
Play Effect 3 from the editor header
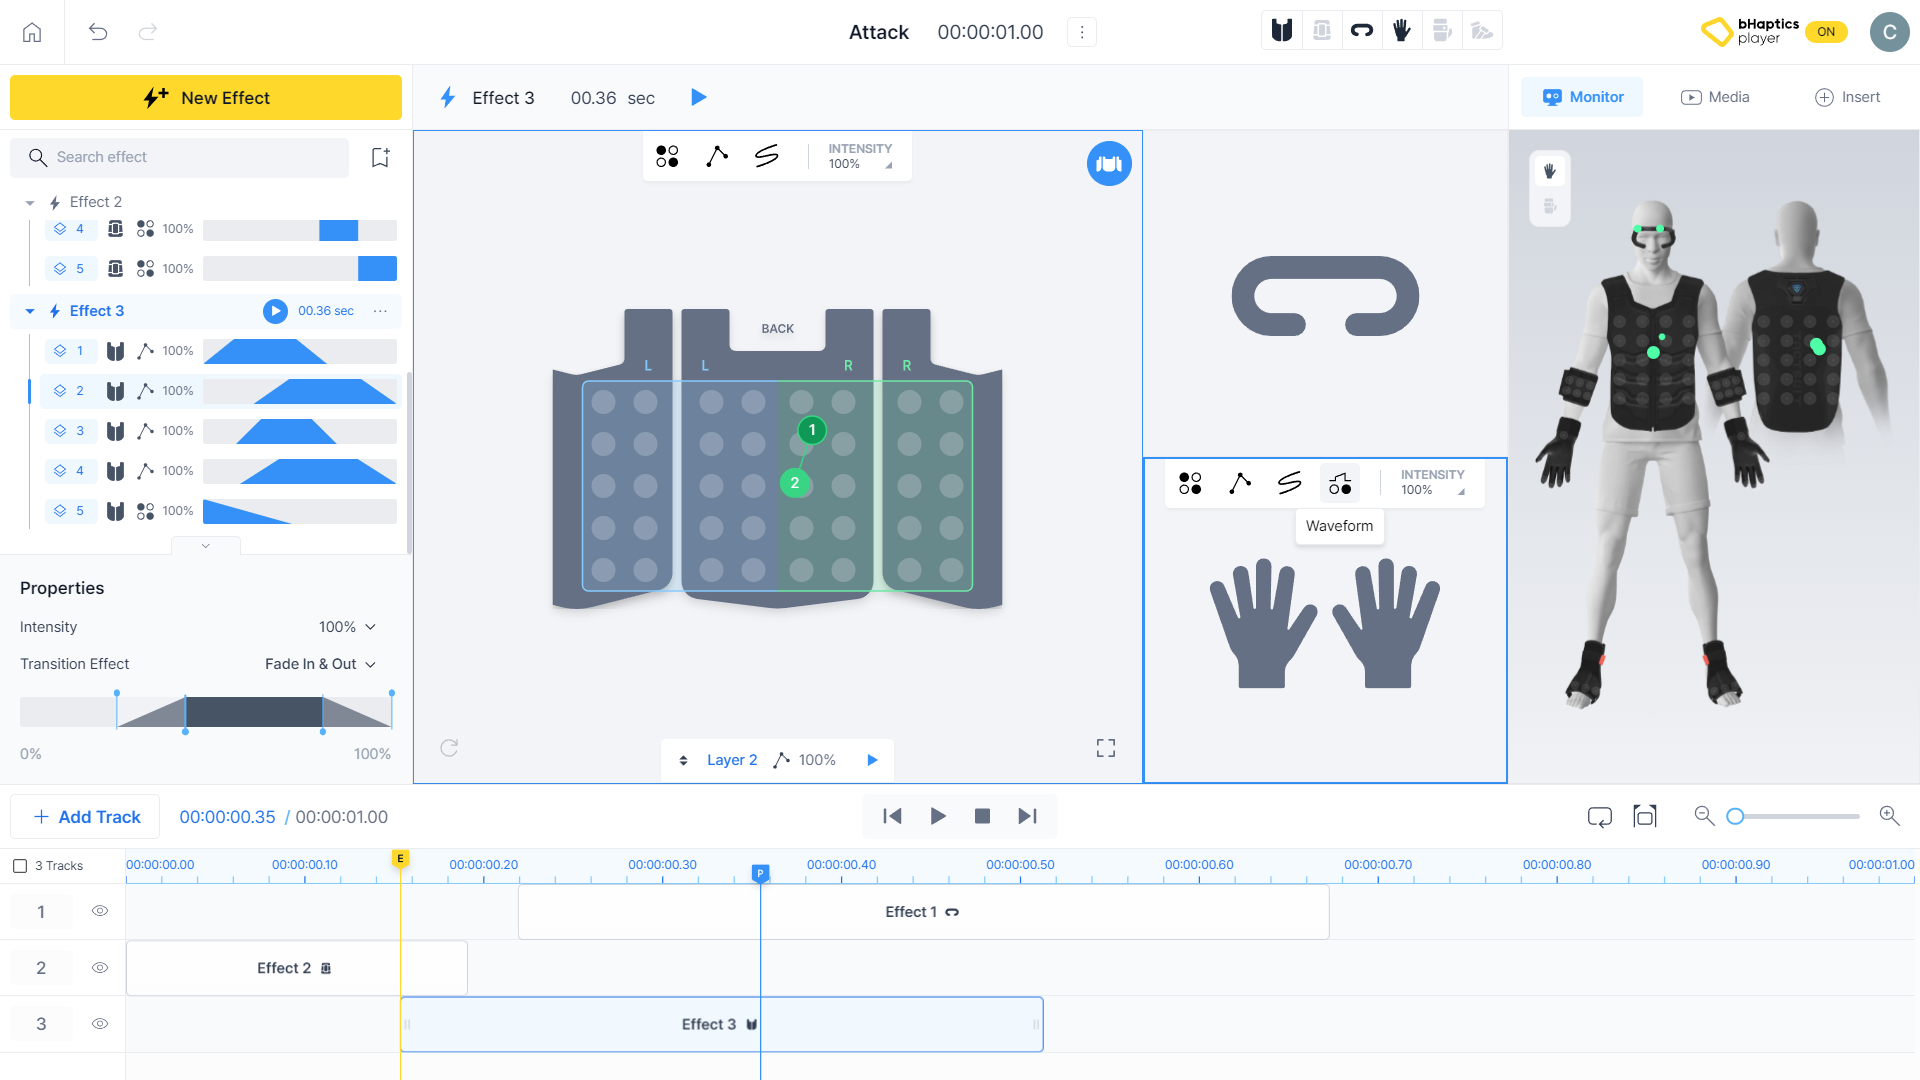coord(699,97)
